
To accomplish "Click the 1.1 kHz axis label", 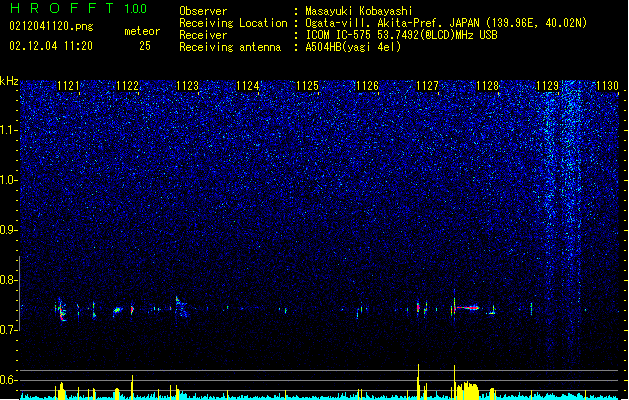I will tap(9, 130).
